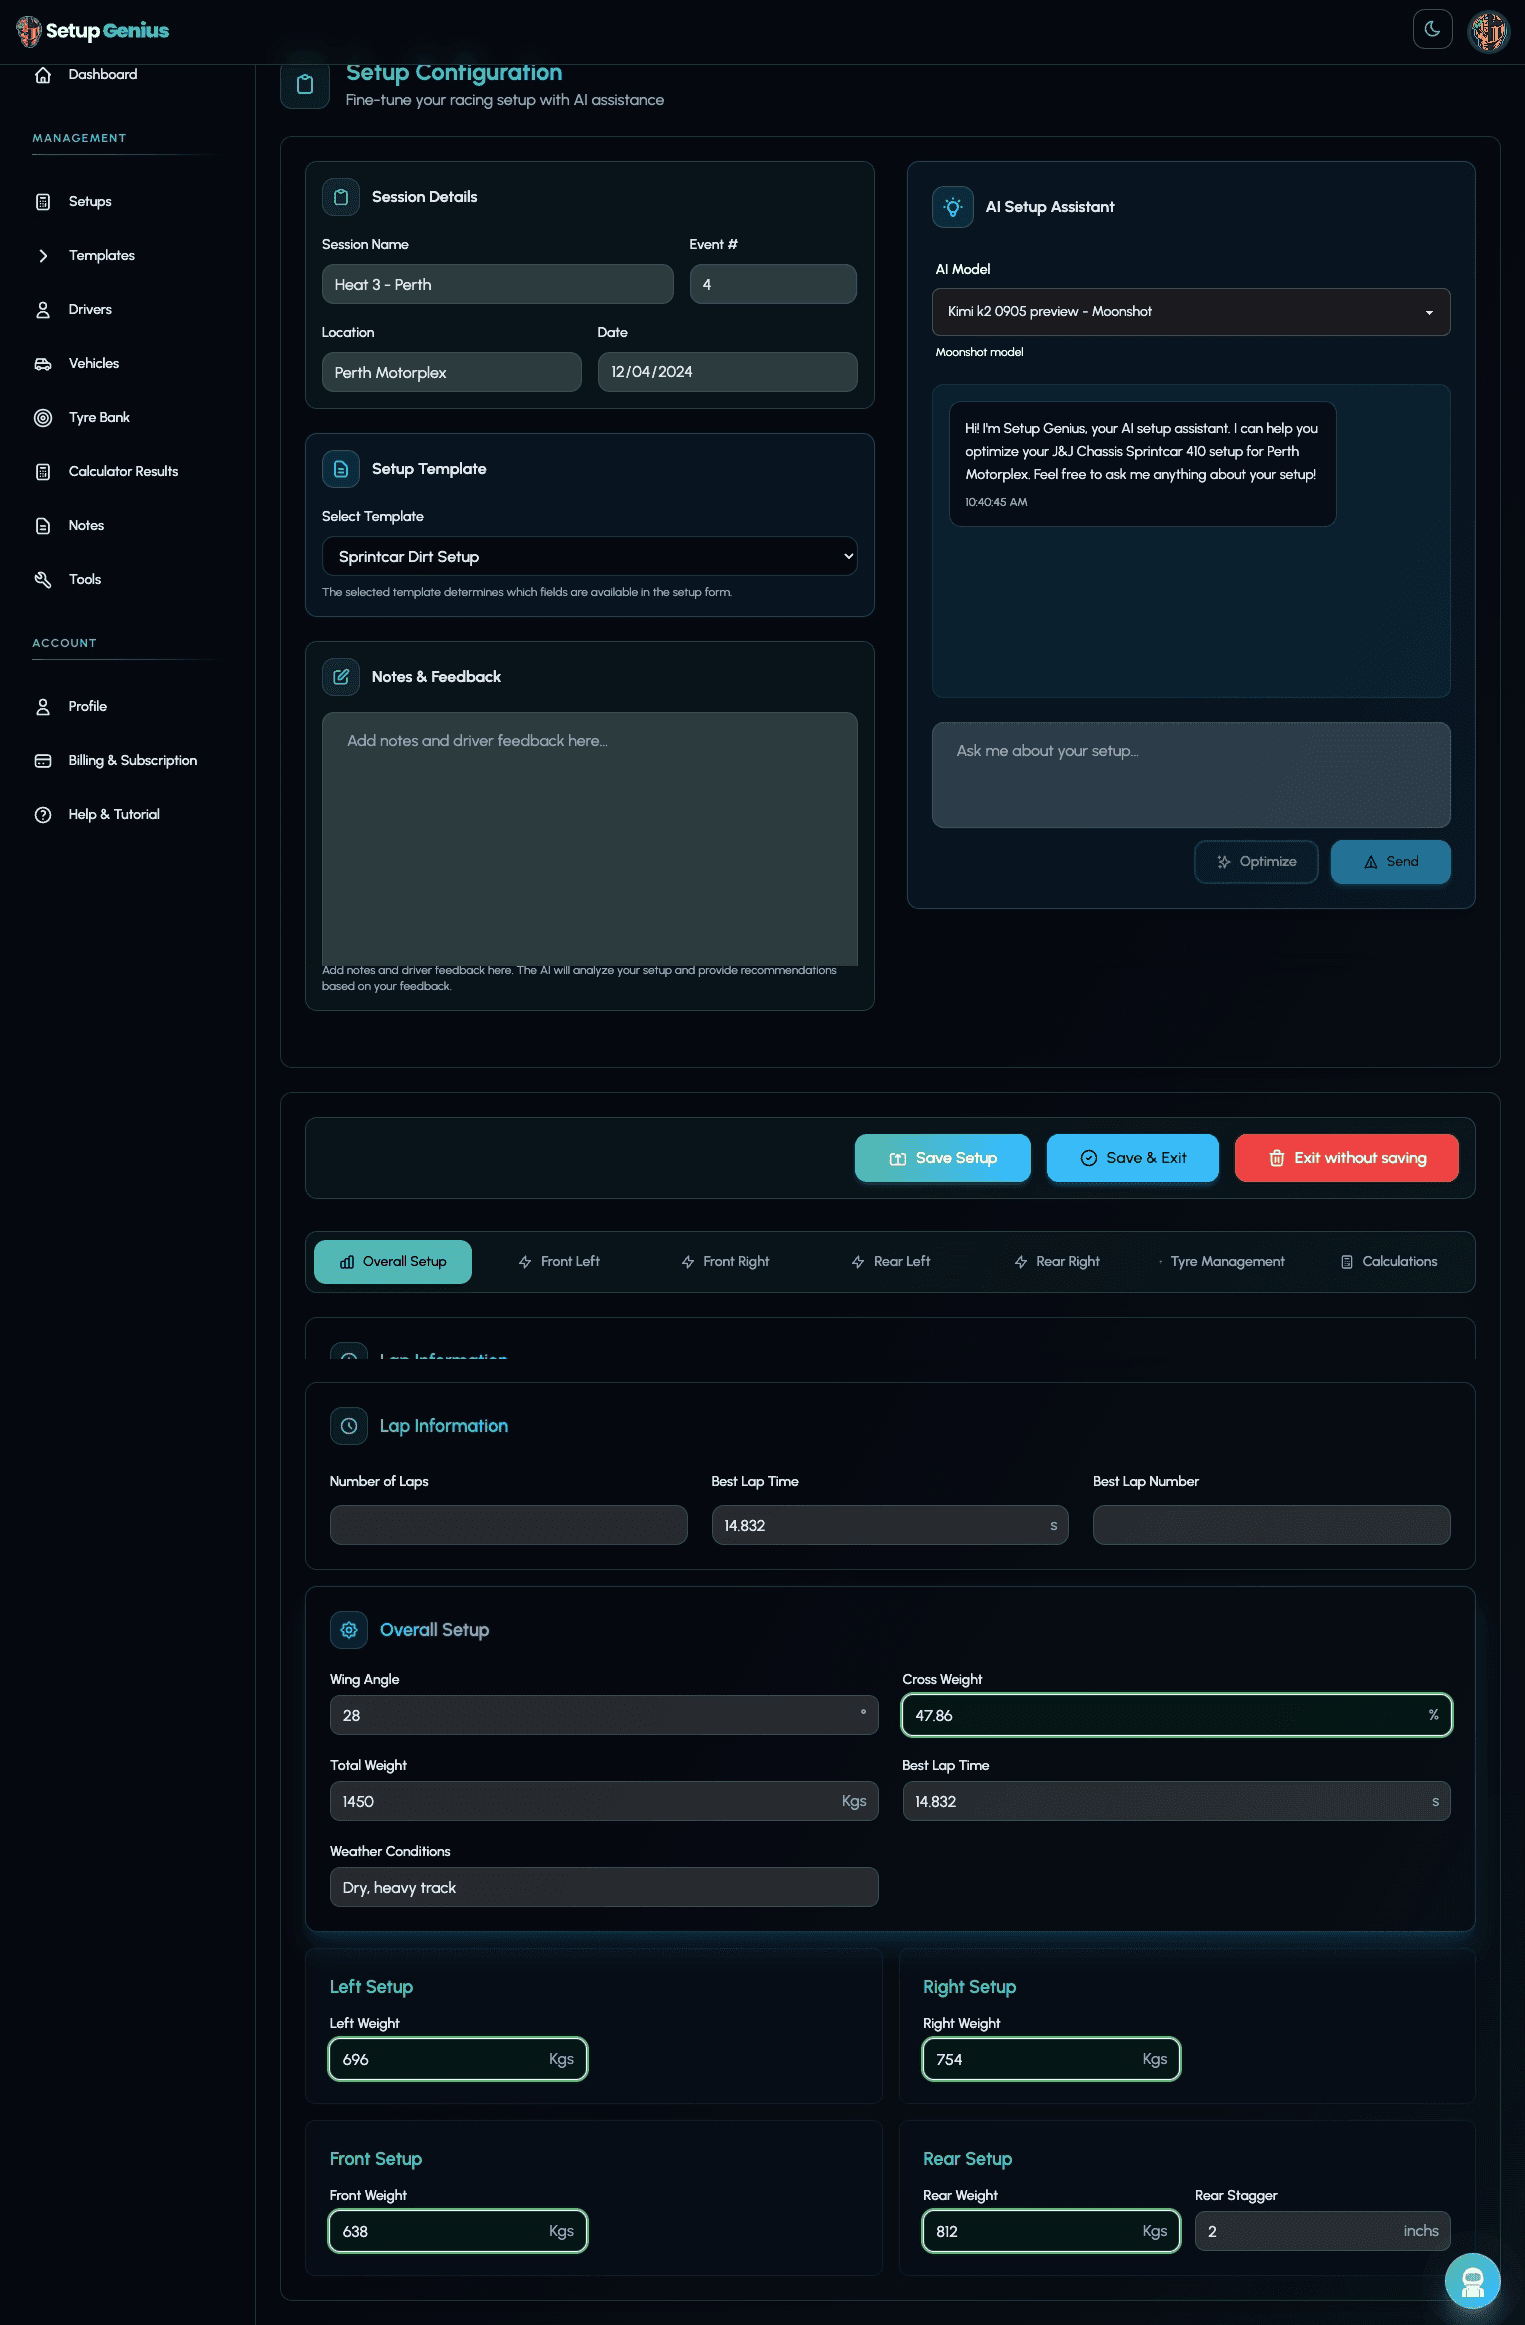
Task: Switch to the Rear Right tab
Action: click(x=1057, y=1262)
